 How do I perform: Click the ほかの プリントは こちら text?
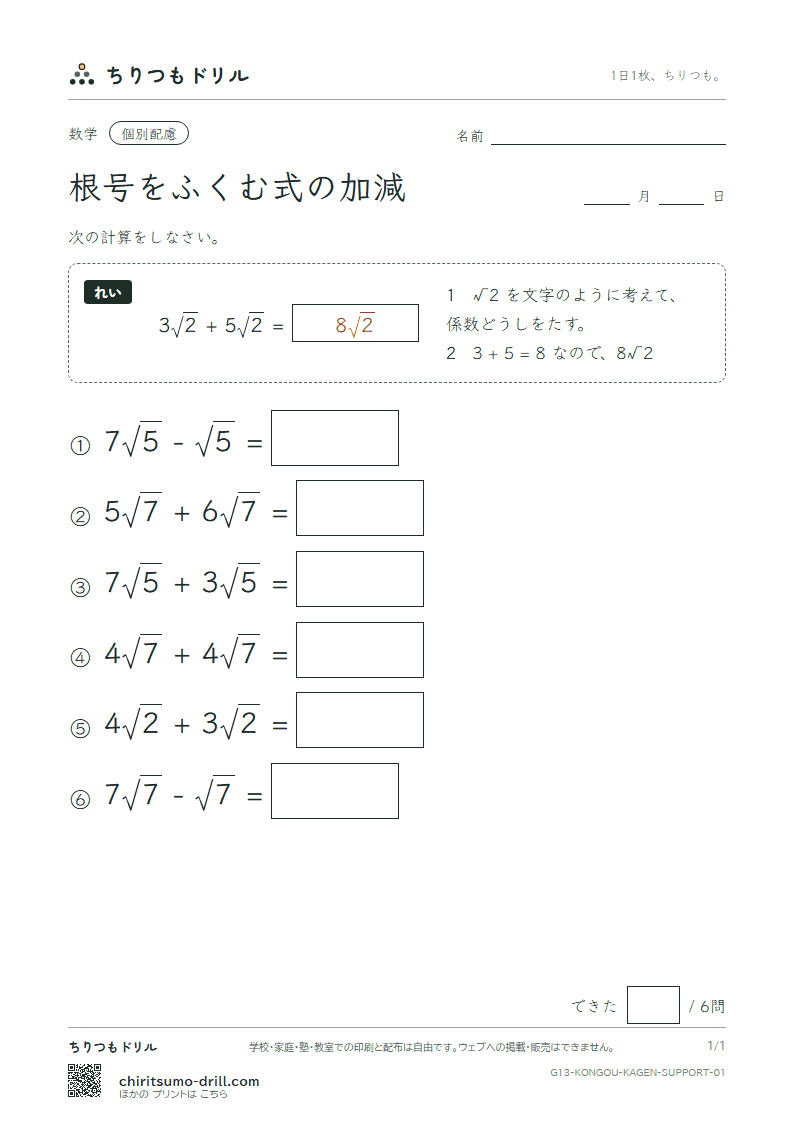point(173,1094)
